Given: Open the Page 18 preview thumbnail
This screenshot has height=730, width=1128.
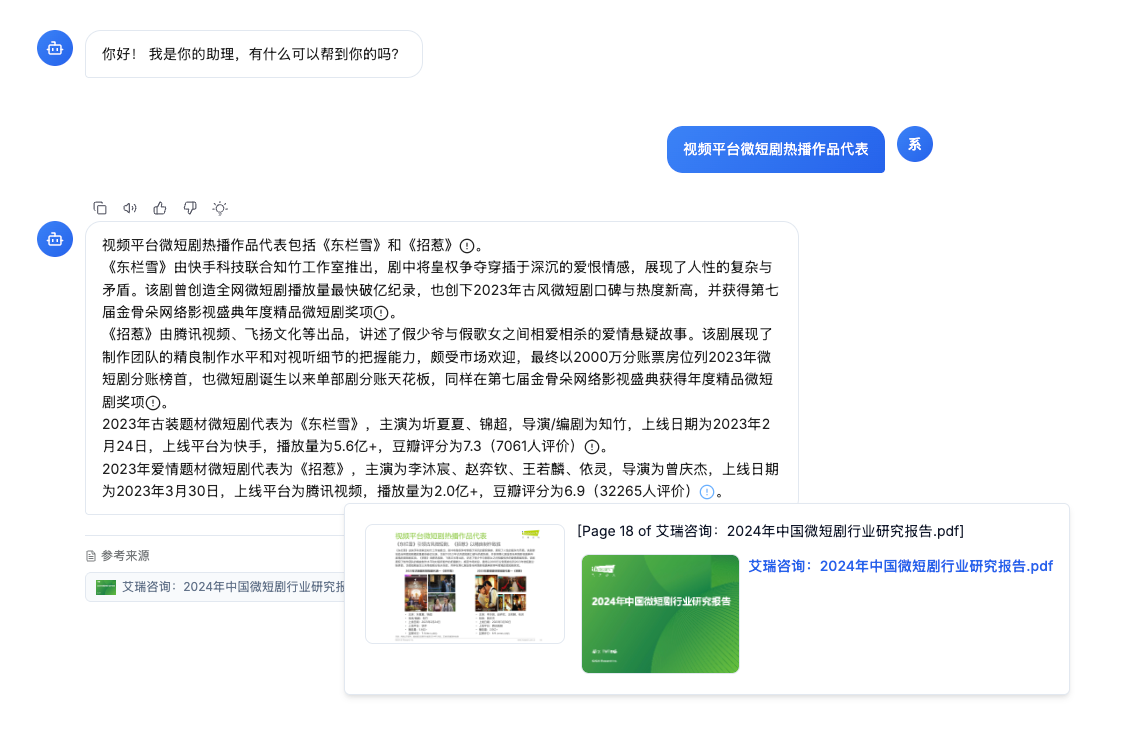Looking at the screenshot, I should click(x=464, y=585).
